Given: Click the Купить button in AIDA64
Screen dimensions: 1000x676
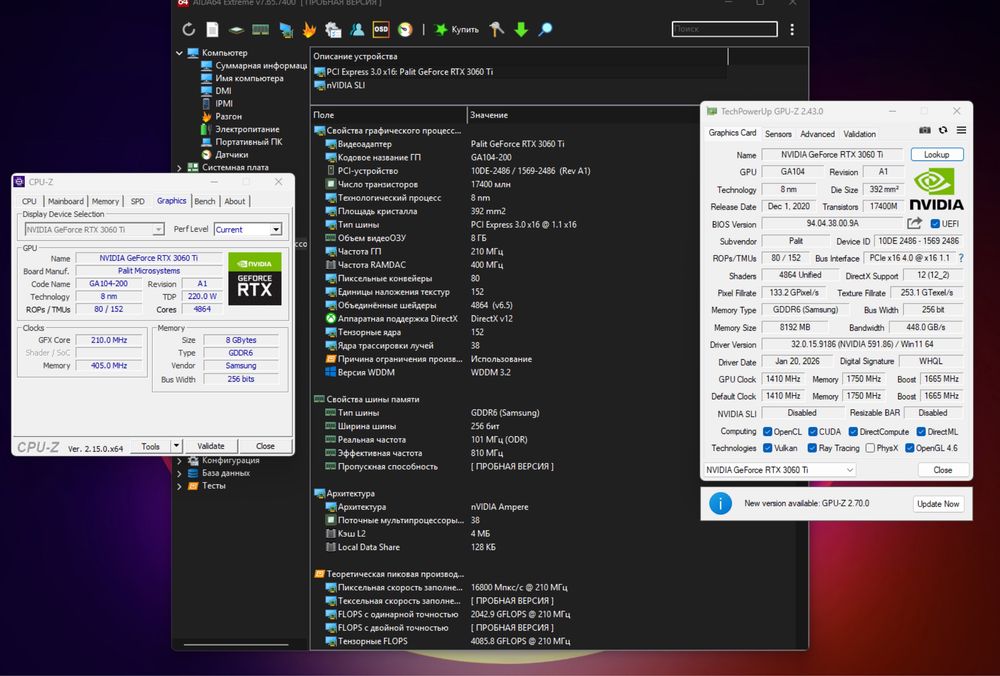Looking at the screenshot, I should pyautogui.click(x=457, y=29).
